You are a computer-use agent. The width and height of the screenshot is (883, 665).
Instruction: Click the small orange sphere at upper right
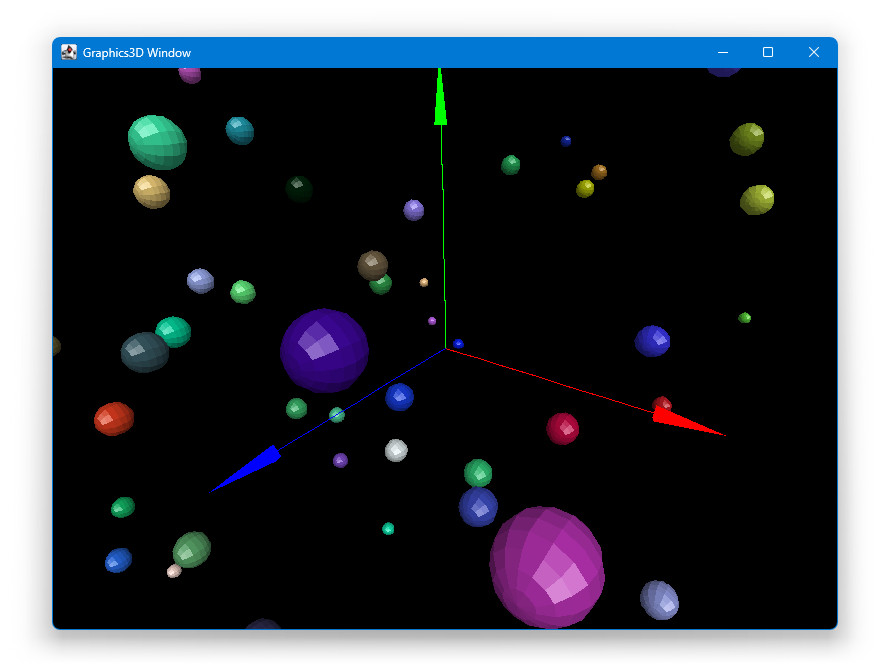coord(599,172)
